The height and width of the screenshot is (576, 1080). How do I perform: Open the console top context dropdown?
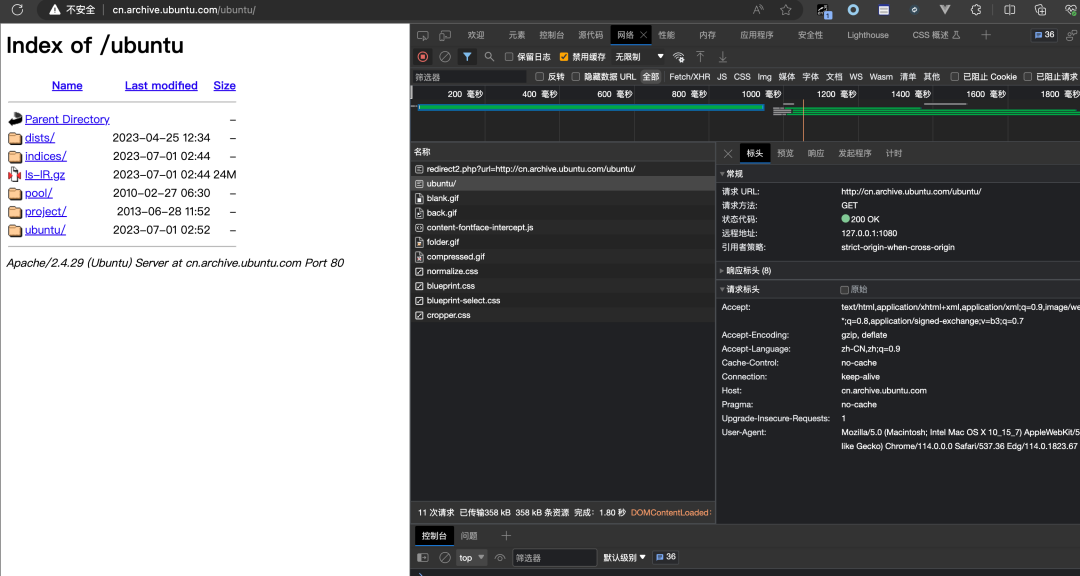472,557
